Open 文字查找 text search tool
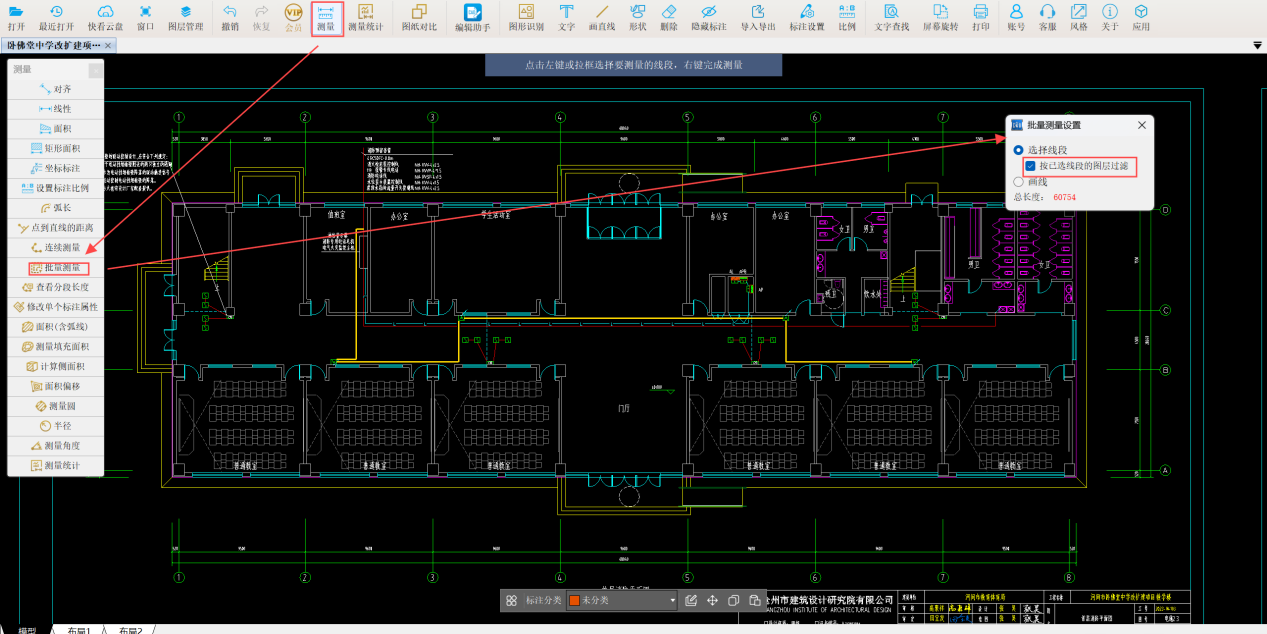 click(x=892, y=17)
